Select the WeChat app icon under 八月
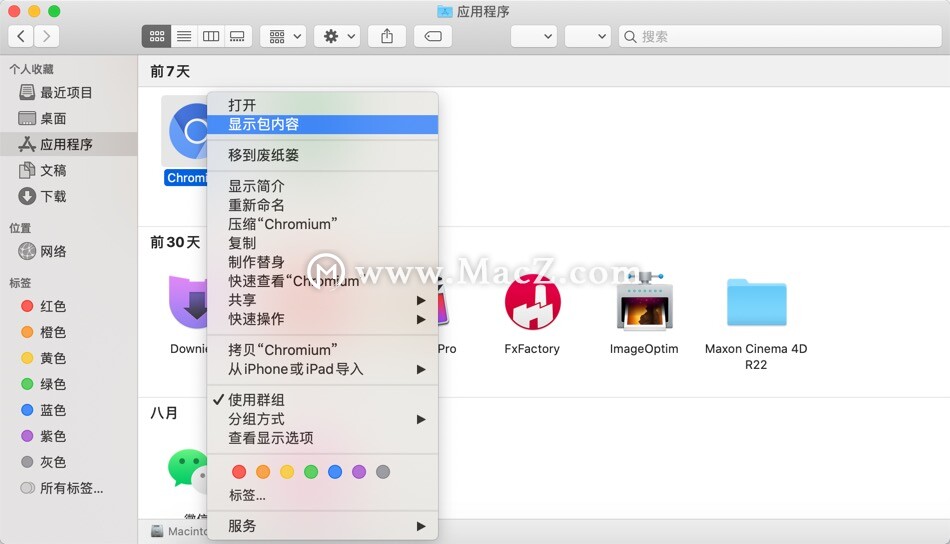The width and height of the screenshot is (950, 544). coord(188,469)
